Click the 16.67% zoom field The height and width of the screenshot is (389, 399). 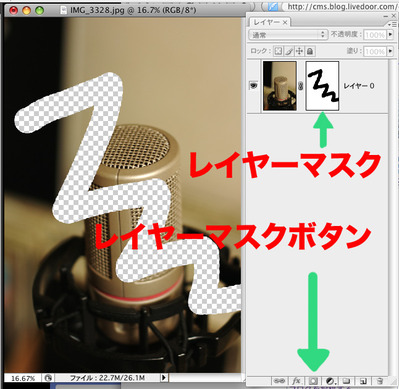pyautogui.click(x=23, y=378)
